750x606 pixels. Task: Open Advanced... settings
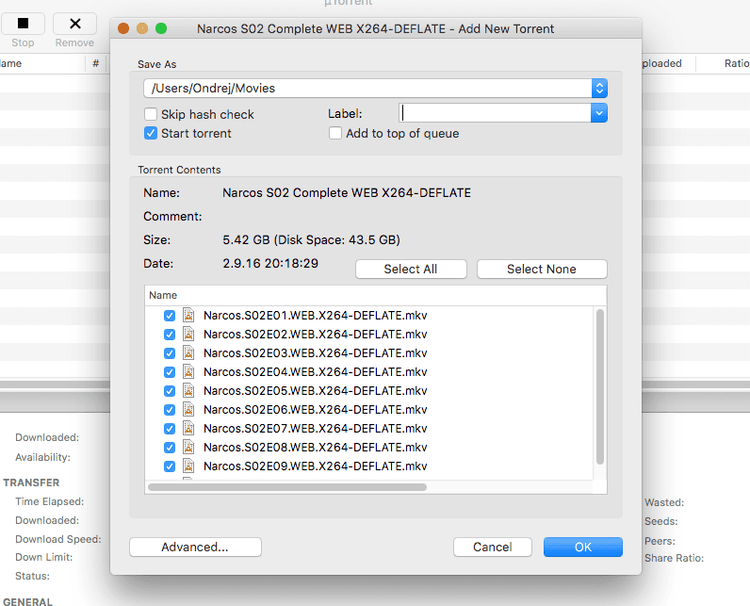[x=195, y=547]
